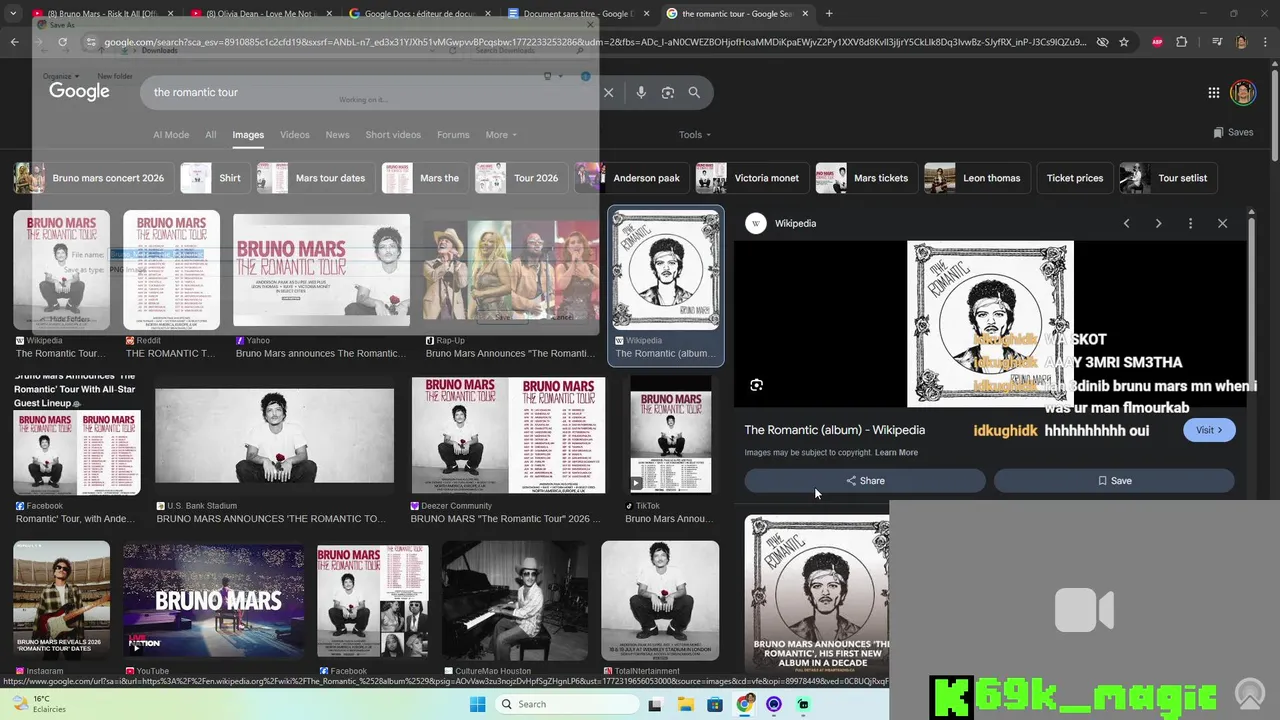The height and width of the screenshot is (720, 1280).
Task: Select the All results tab
Action: pyautogui.click(x=211, y=135)
